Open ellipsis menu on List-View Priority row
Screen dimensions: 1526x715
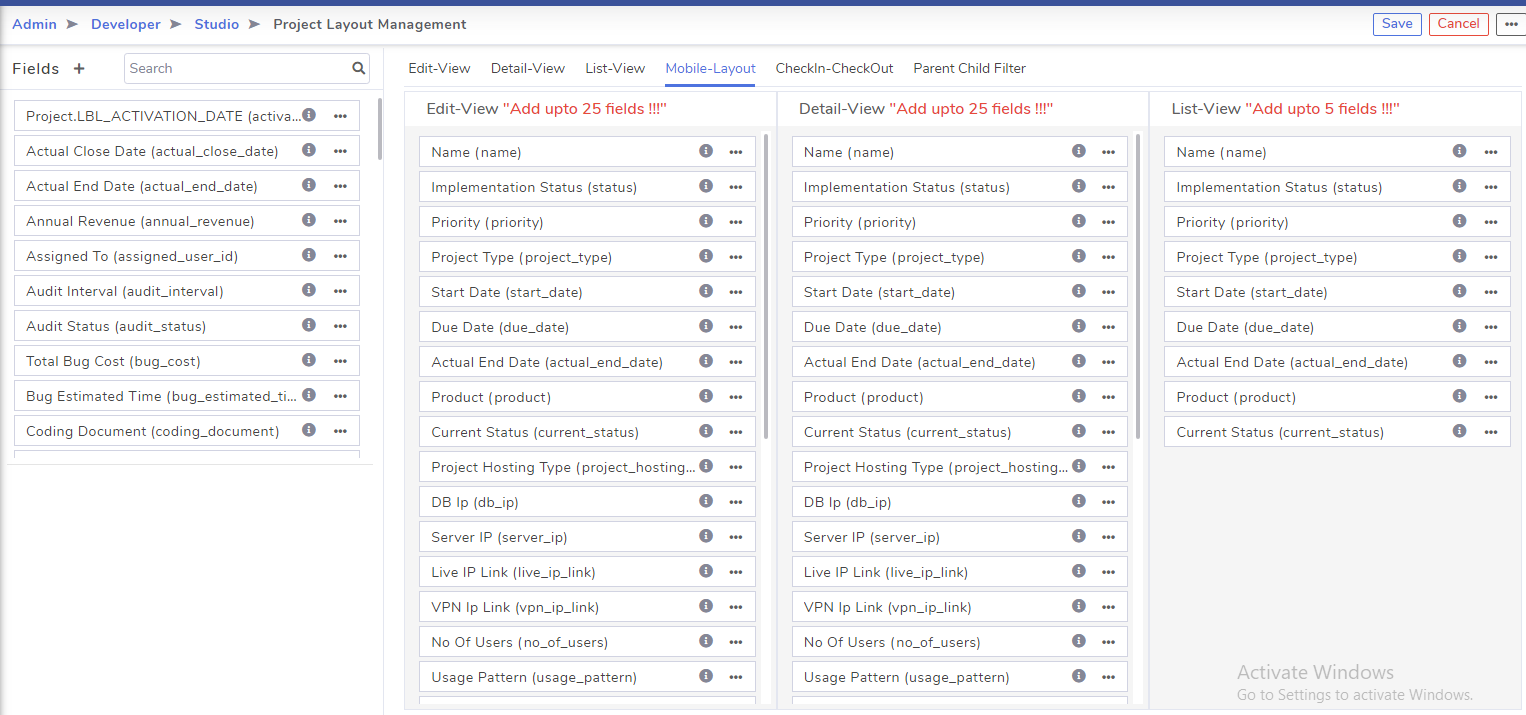[x=1491, y=223]
